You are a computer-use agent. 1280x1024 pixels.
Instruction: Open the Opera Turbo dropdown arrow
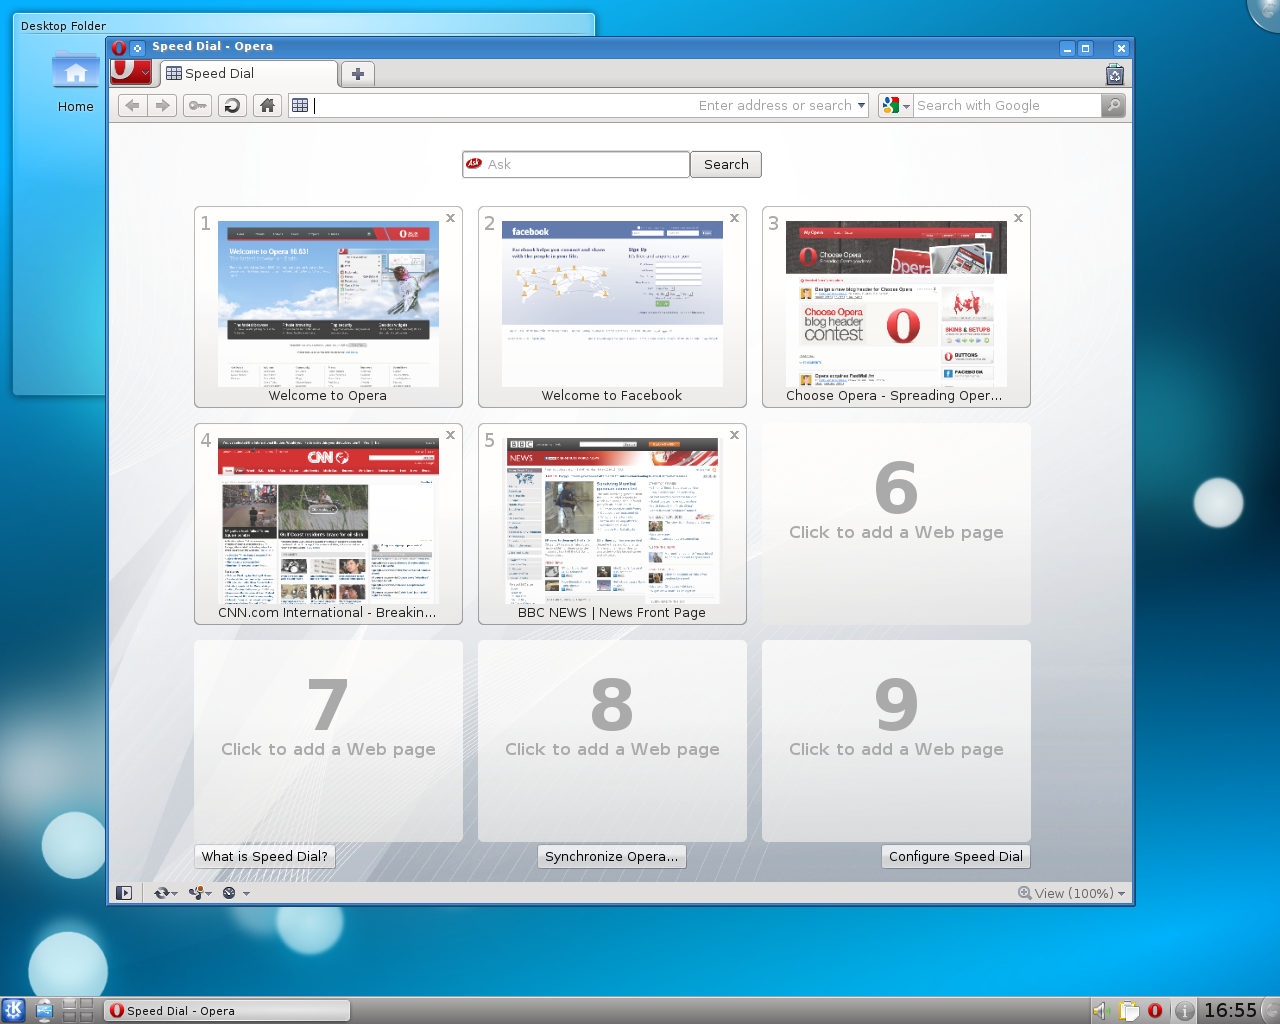pyautogui.click(x=246, y=894)
